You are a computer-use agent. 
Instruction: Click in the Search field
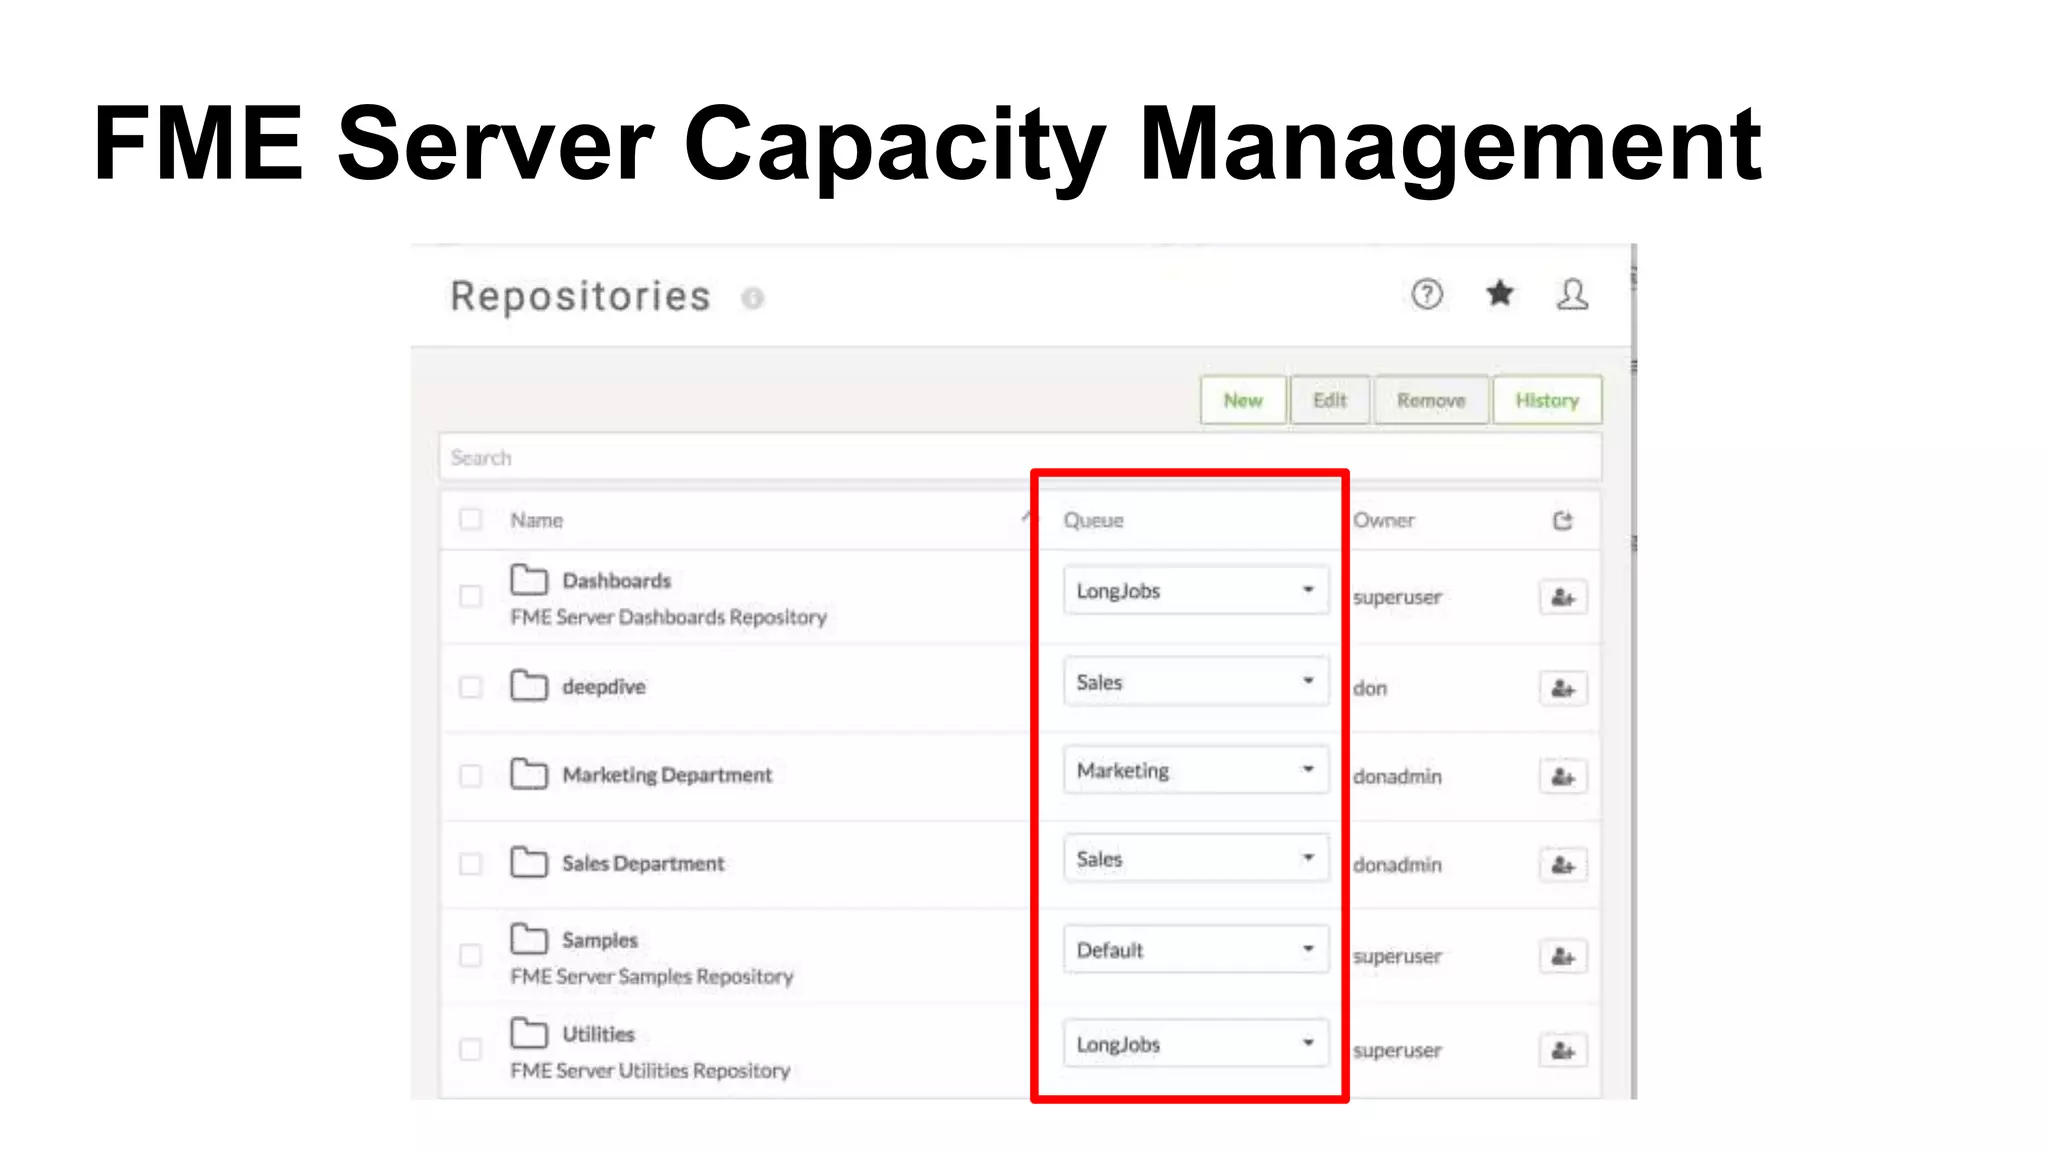click(1020, 457)
